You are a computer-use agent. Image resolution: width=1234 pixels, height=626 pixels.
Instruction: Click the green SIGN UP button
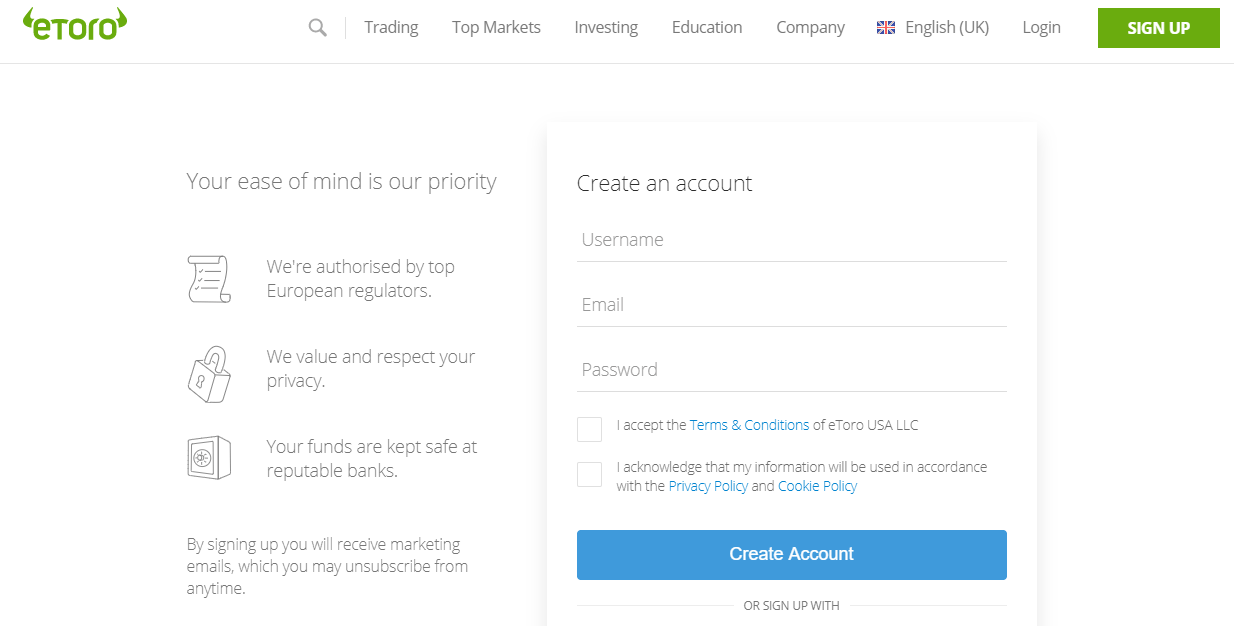(x=1158, y=28)
